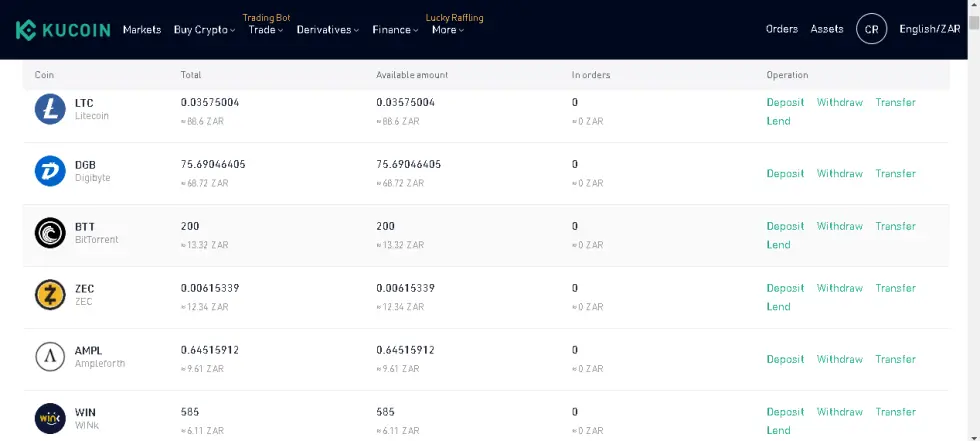
Task: Lend ZEC
Action: (x=778, y=307)
